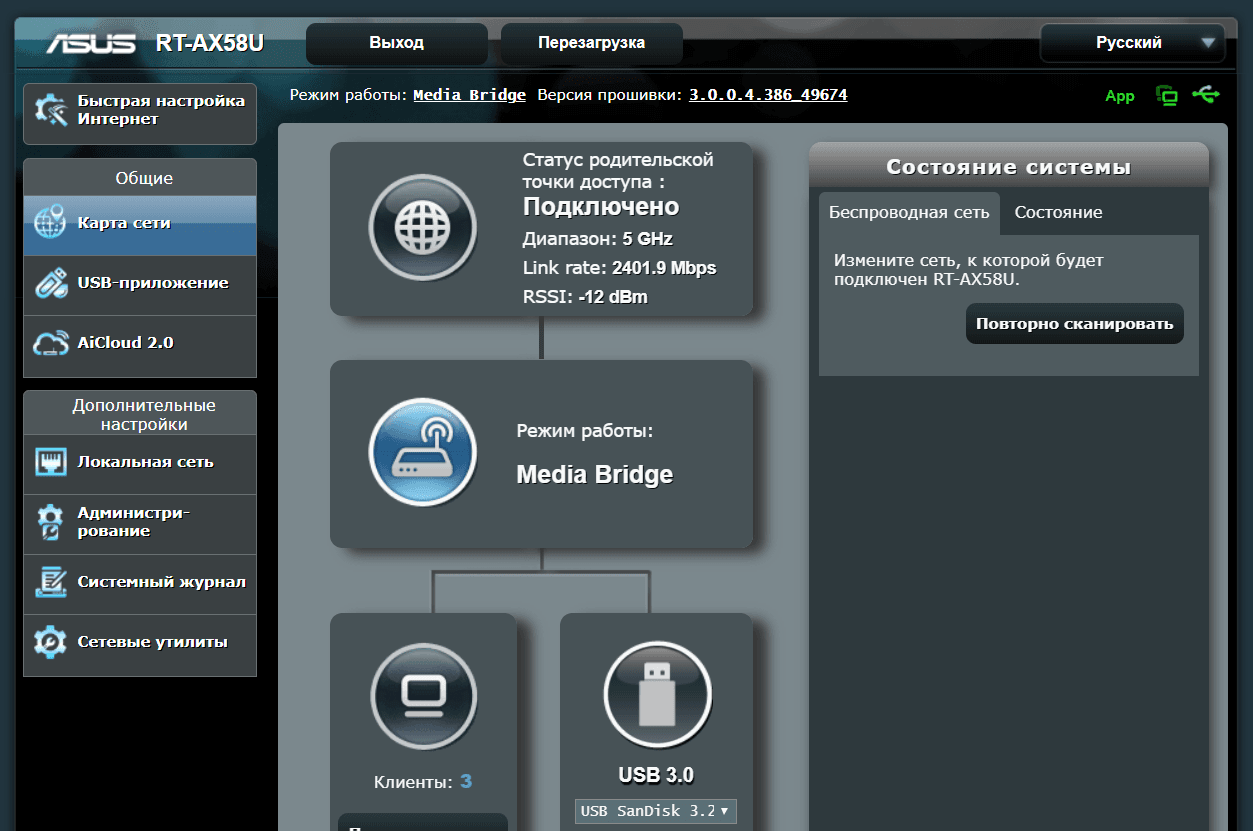Click the Карта сети globe icon
The width and height of the screenshot is (1253, 831).
click(50, 223)
